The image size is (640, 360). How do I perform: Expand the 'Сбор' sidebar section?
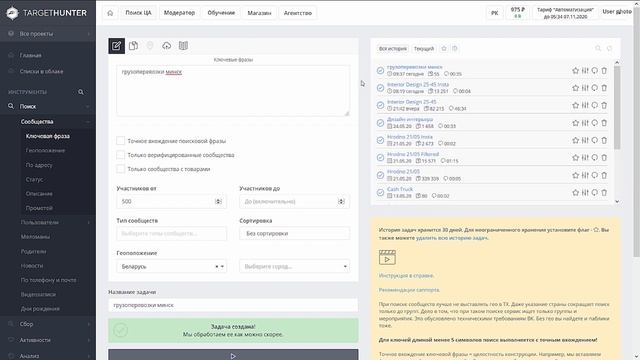[x=48, y=324]
